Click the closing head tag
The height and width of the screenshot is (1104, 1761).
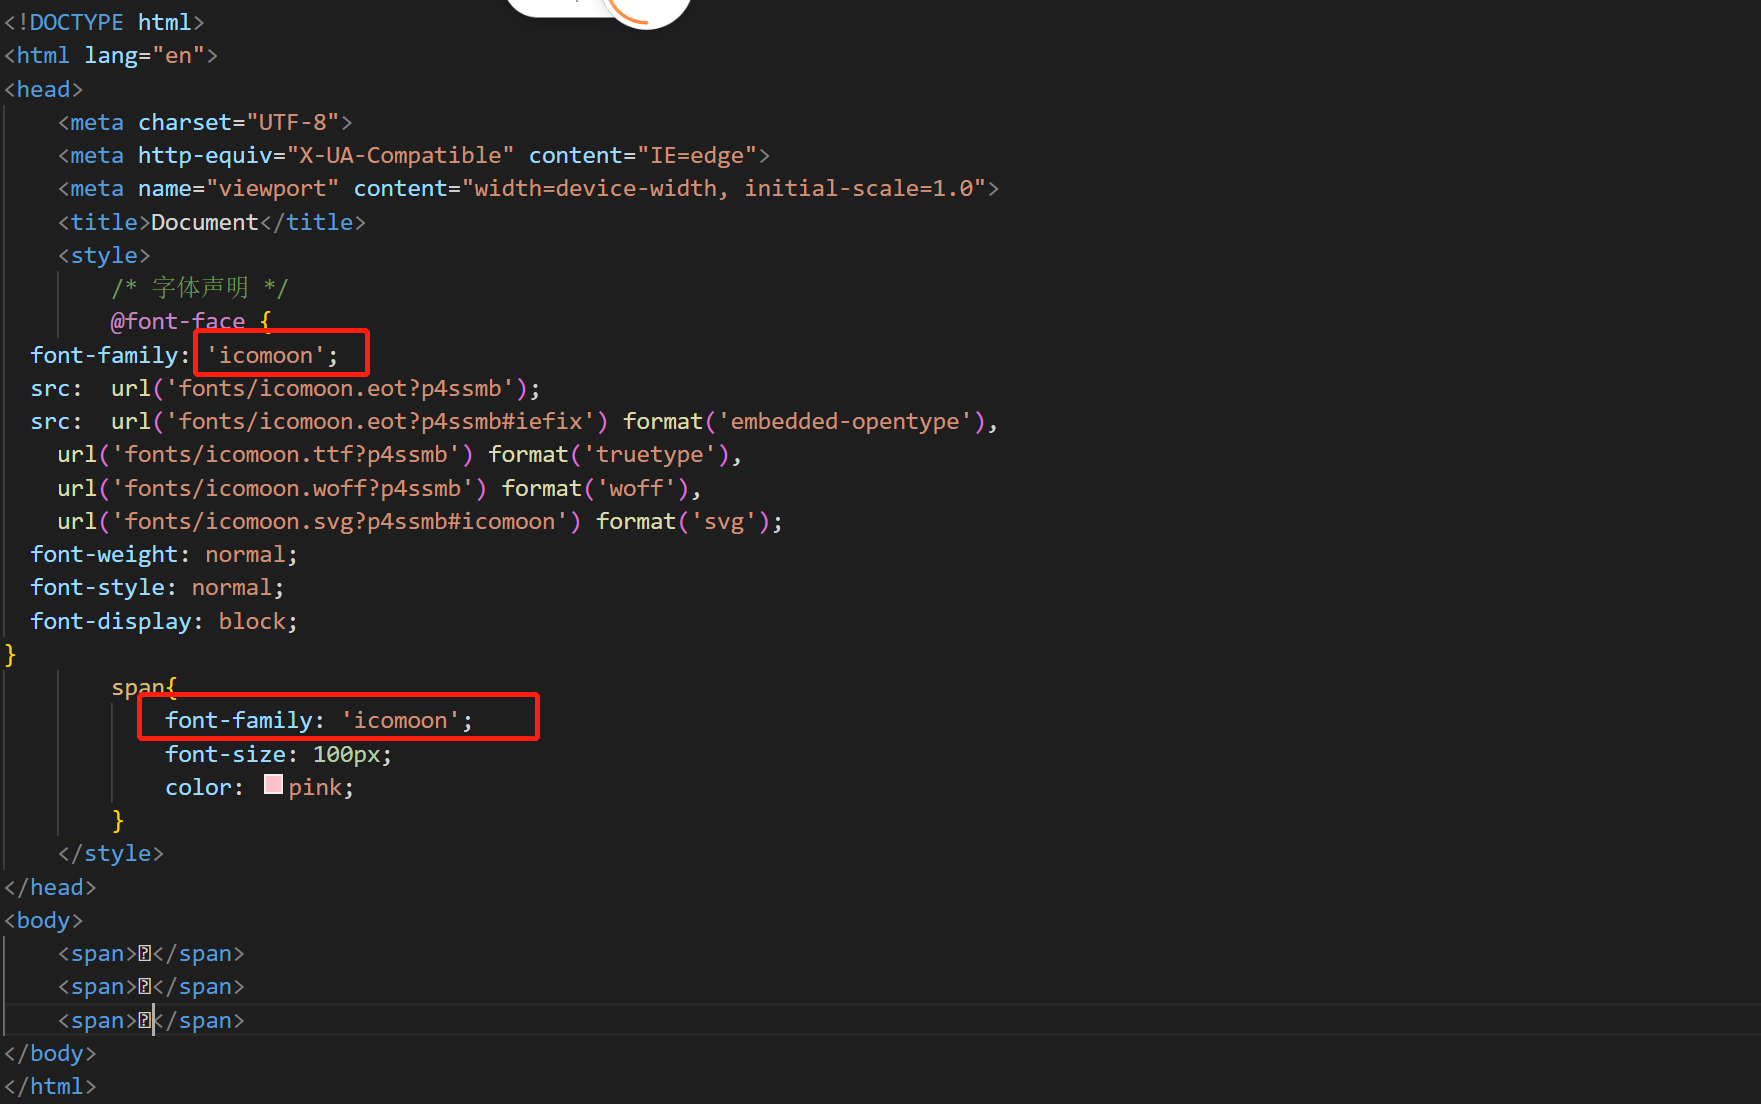(x=50, y=887)
